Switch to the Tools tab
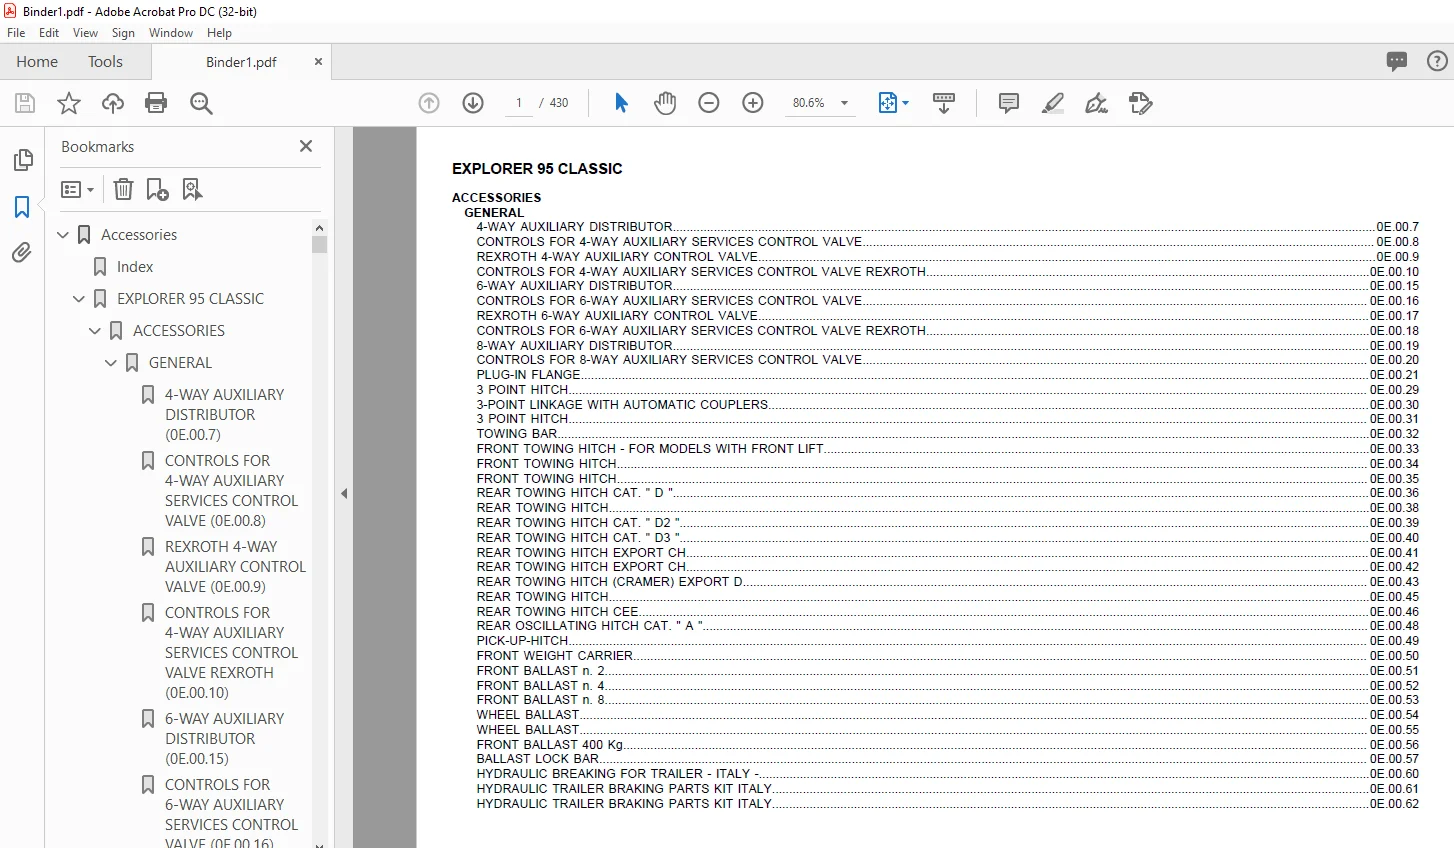 click(105, 62)
